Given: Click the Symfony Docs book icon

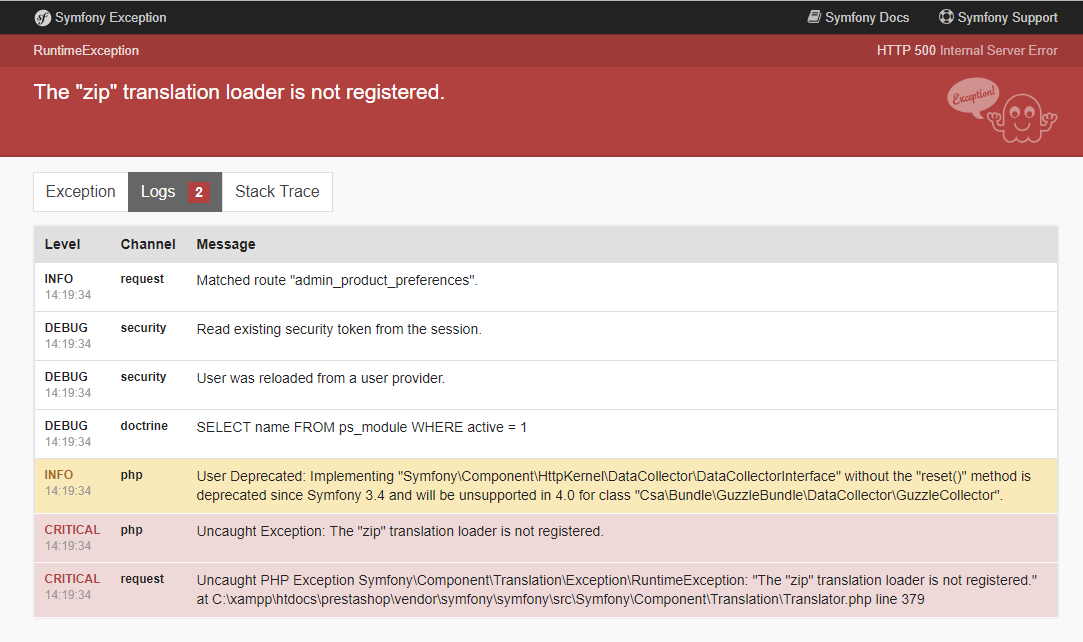Looking at the screenshot, I should point(814,17).
